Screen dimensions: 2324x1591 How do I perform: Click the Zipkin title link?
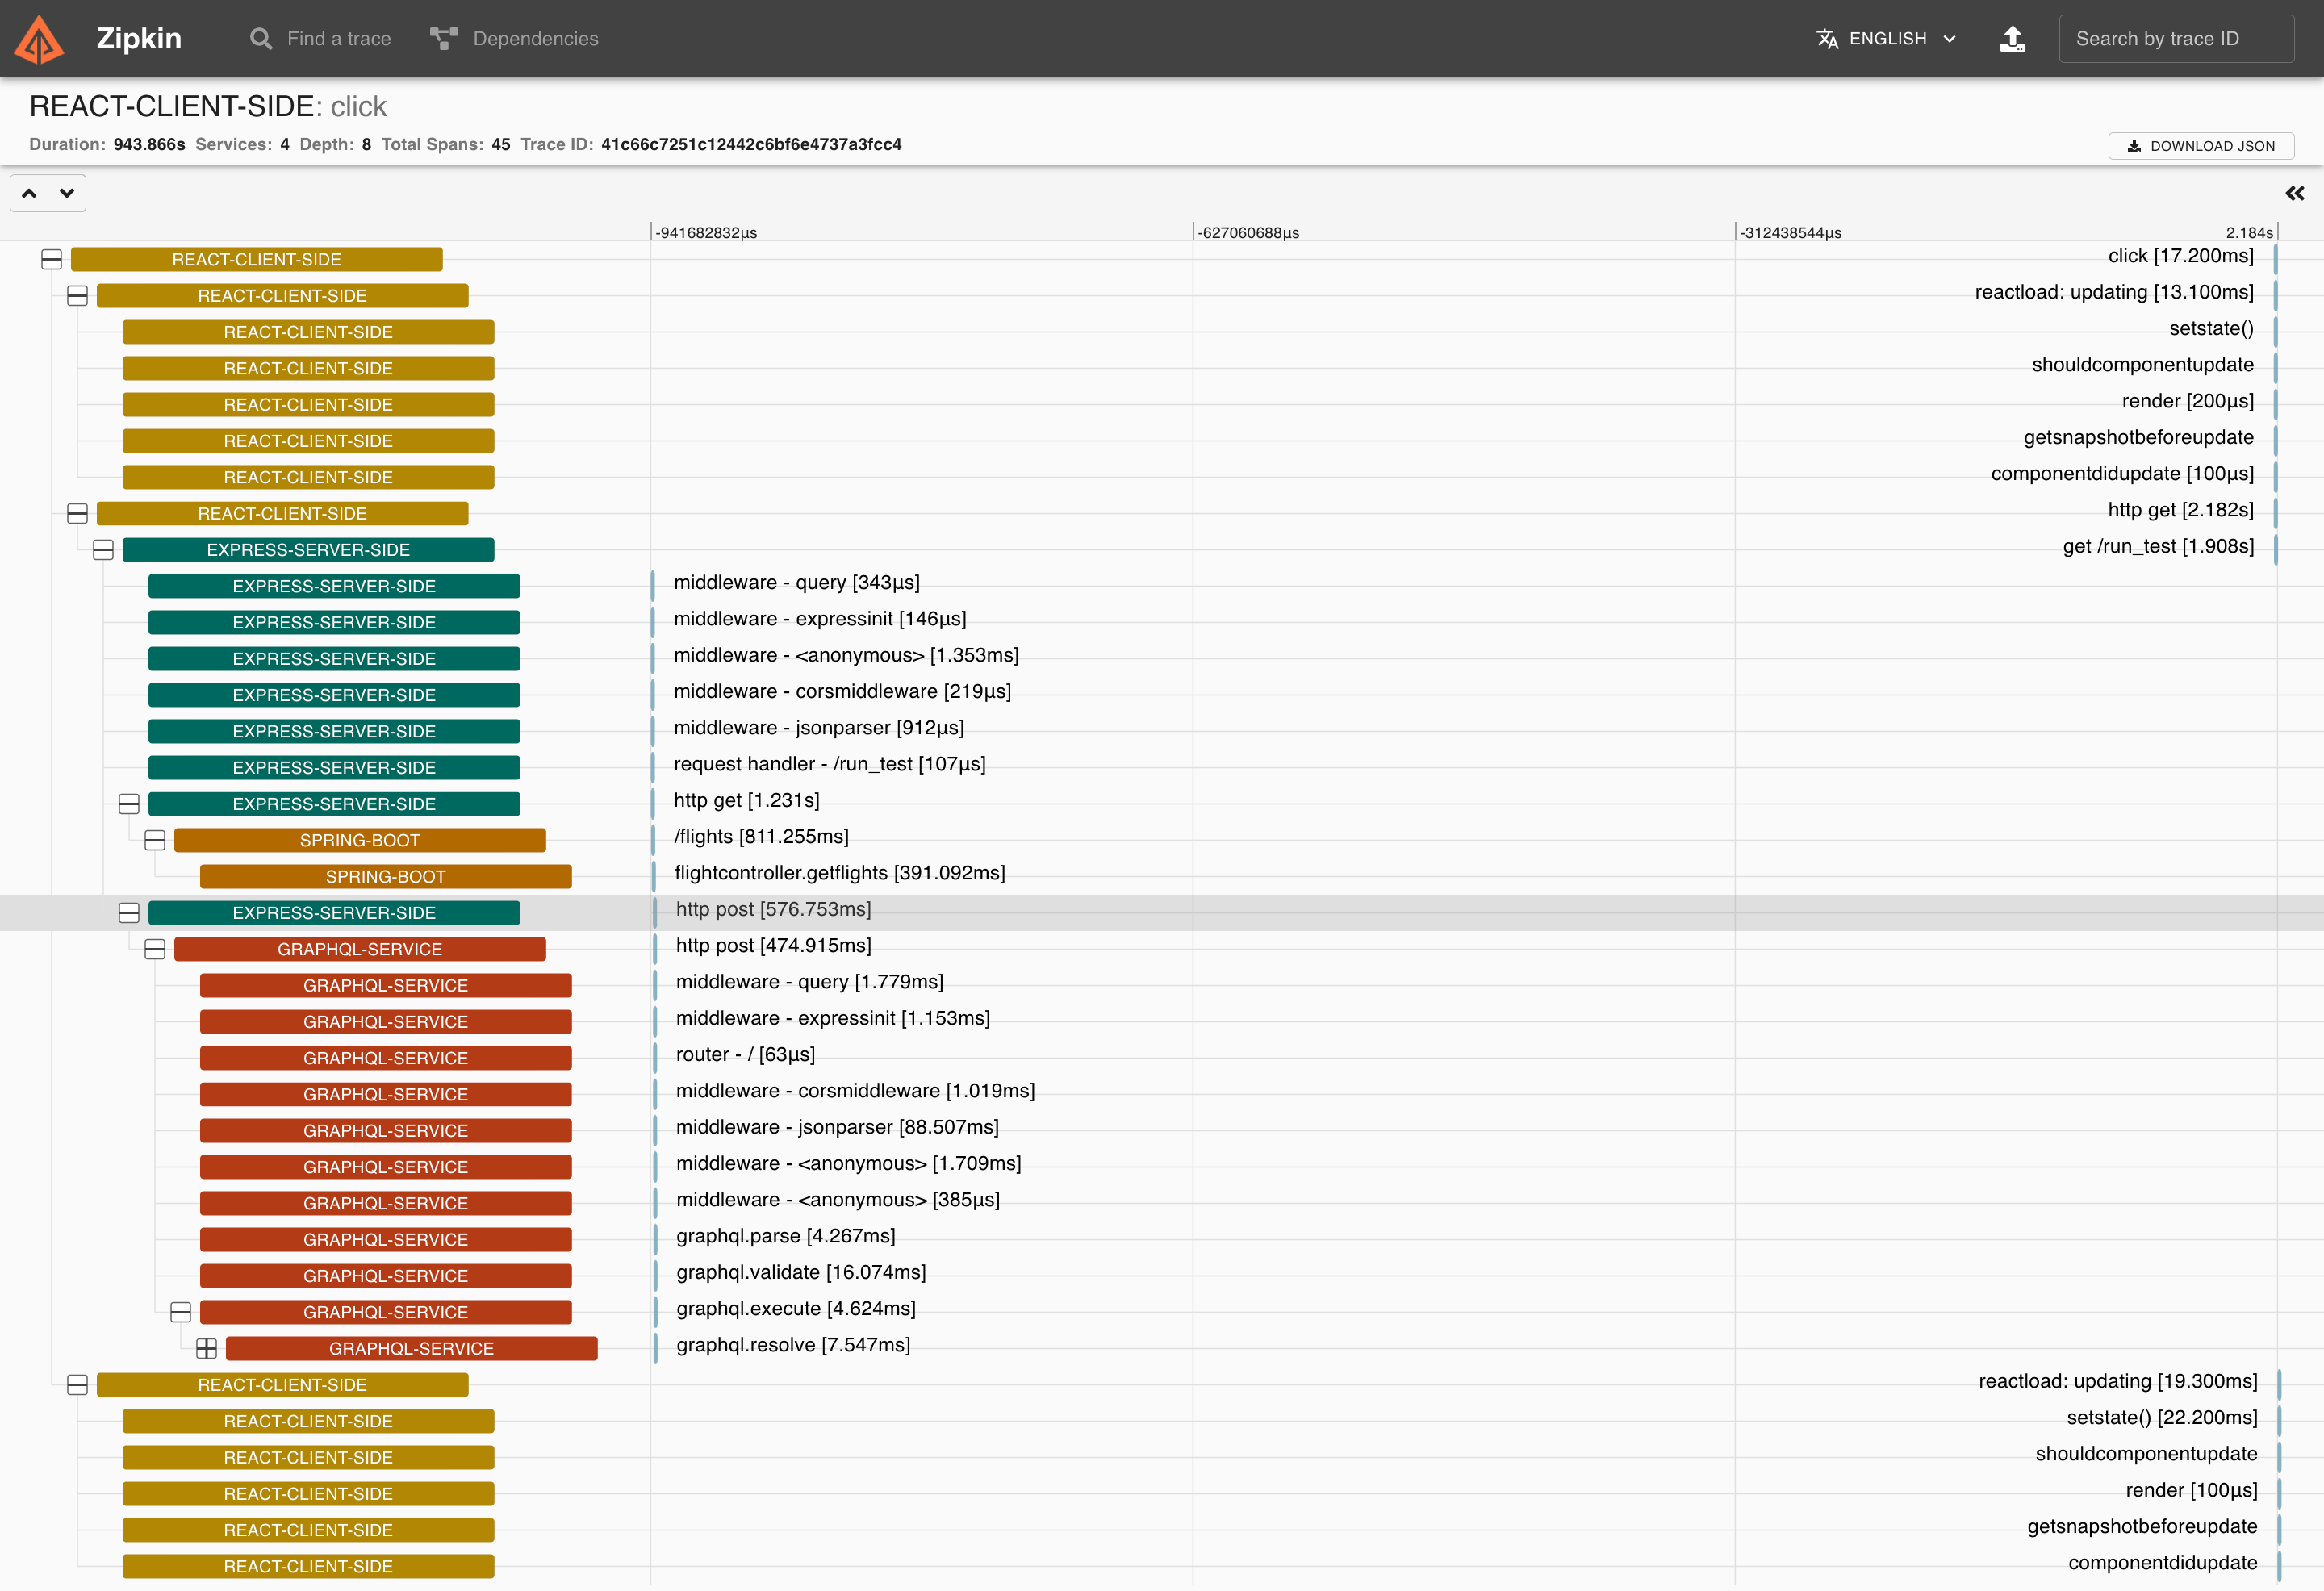[139, 39]
